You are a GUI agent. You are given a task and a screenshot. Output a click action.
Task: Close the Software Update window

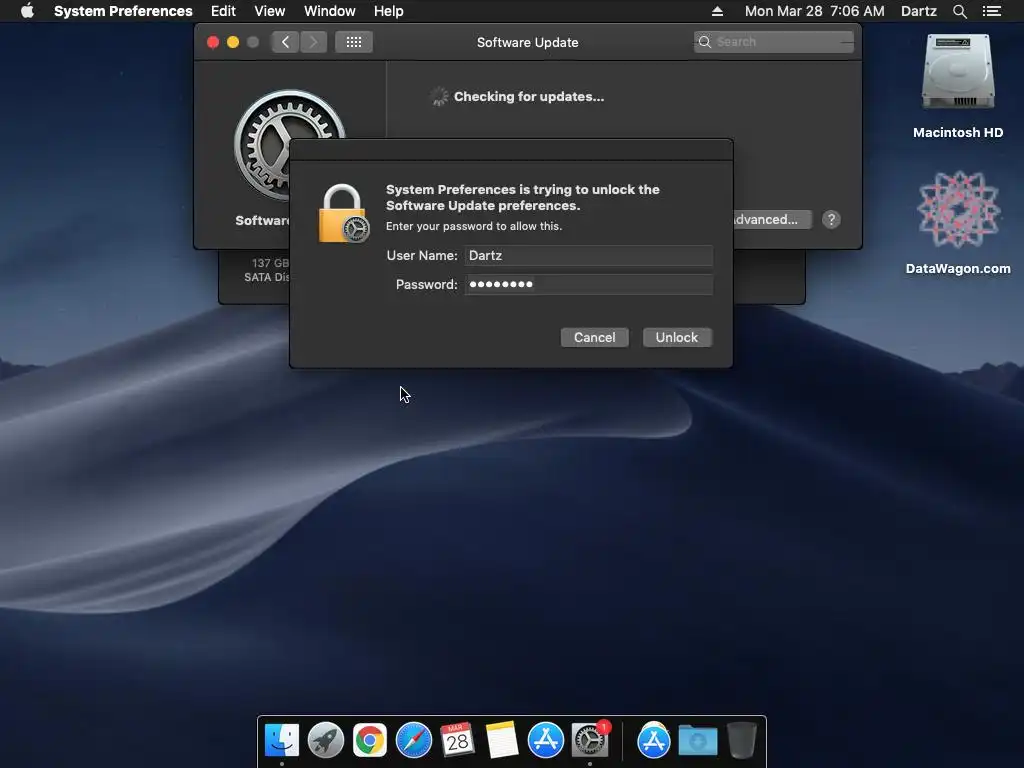pyautogui.click(x=213, y=42)
